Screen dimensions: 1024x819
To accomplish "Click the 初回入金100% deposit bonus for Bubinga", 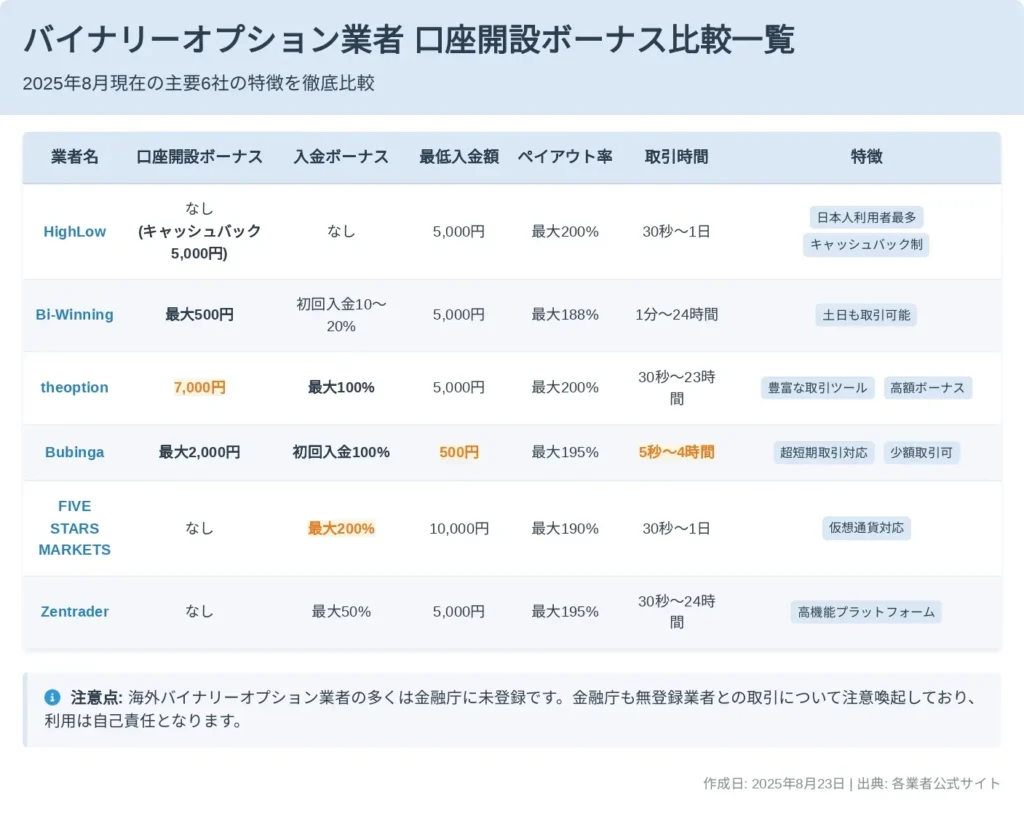I will coord(341,452).
